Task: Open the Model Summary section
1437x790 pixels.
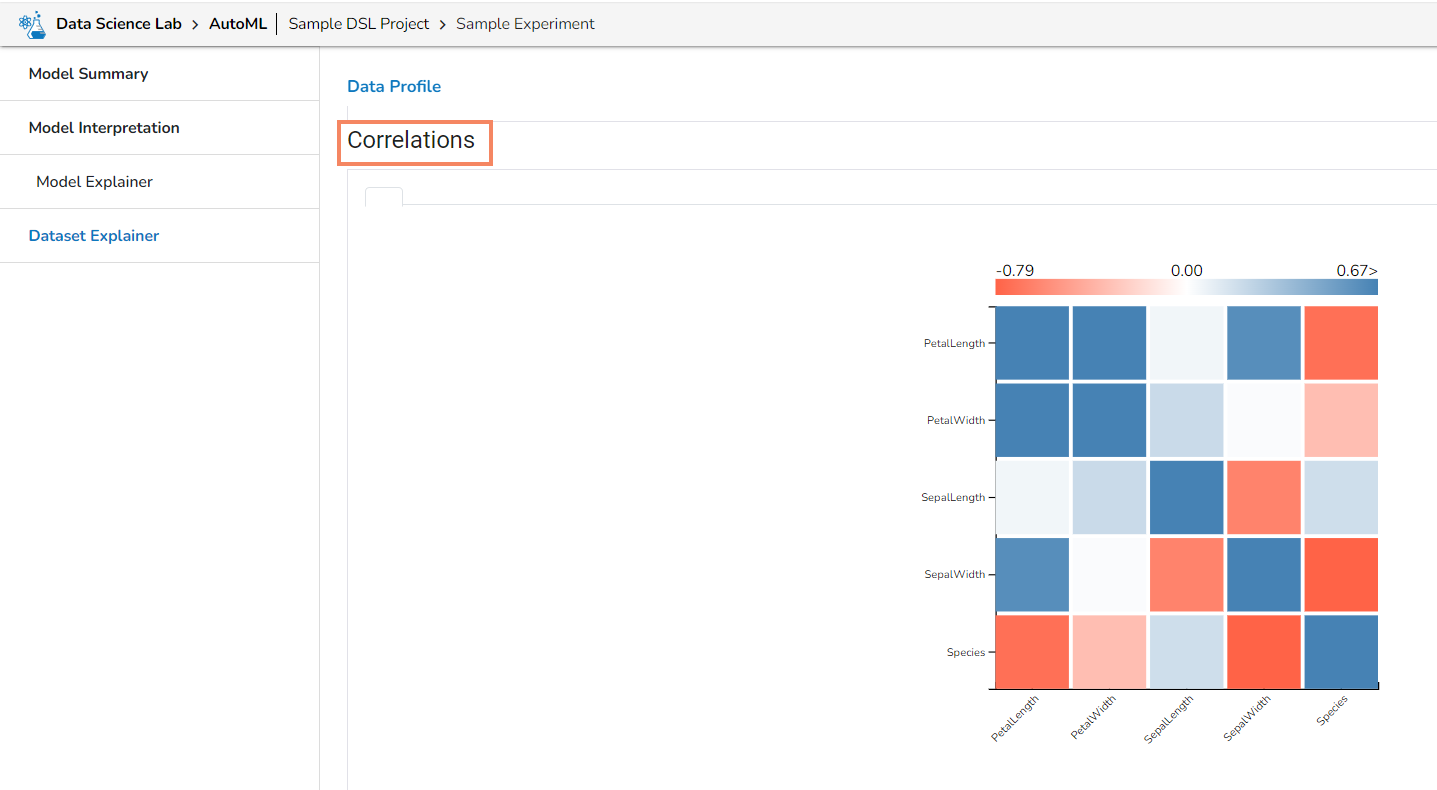Action: click(88, 74)
